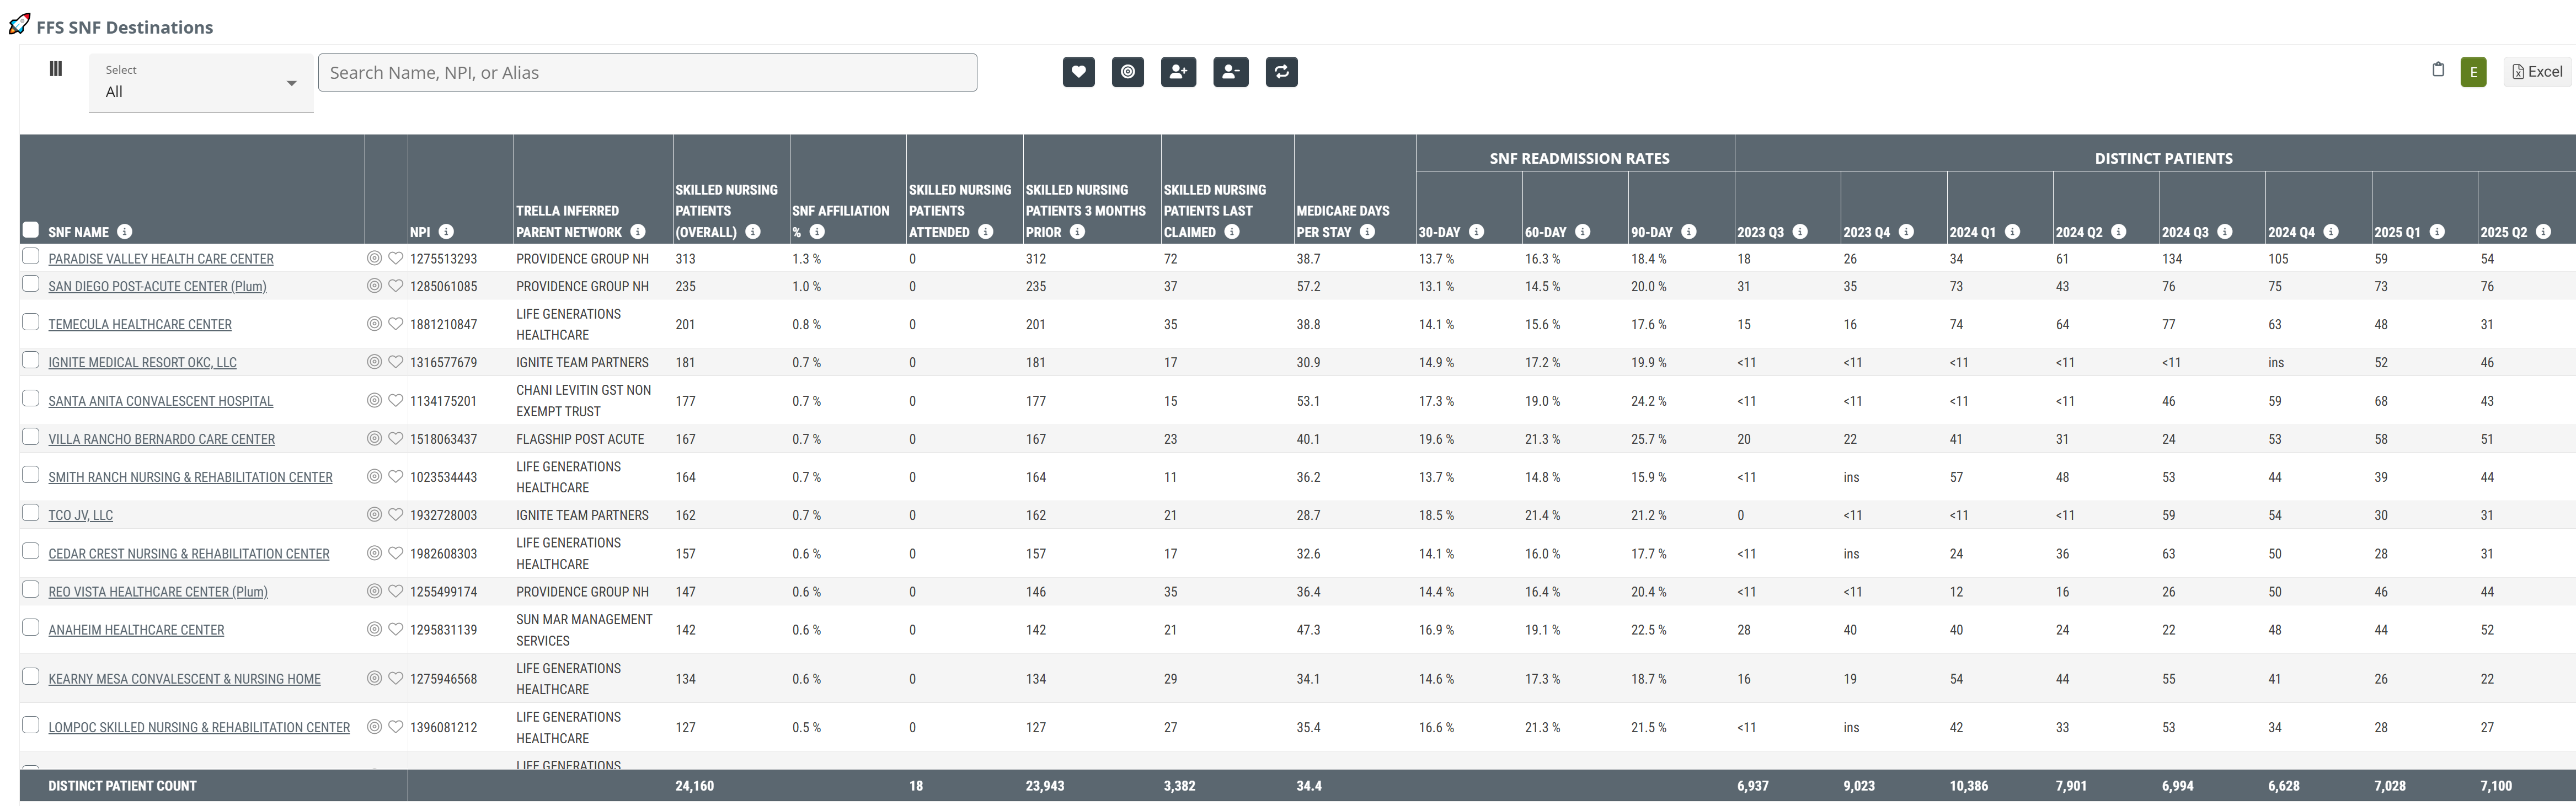Toggle the select-all checkbox in header
Screen dimensions: 2576x806
[31, 230]
